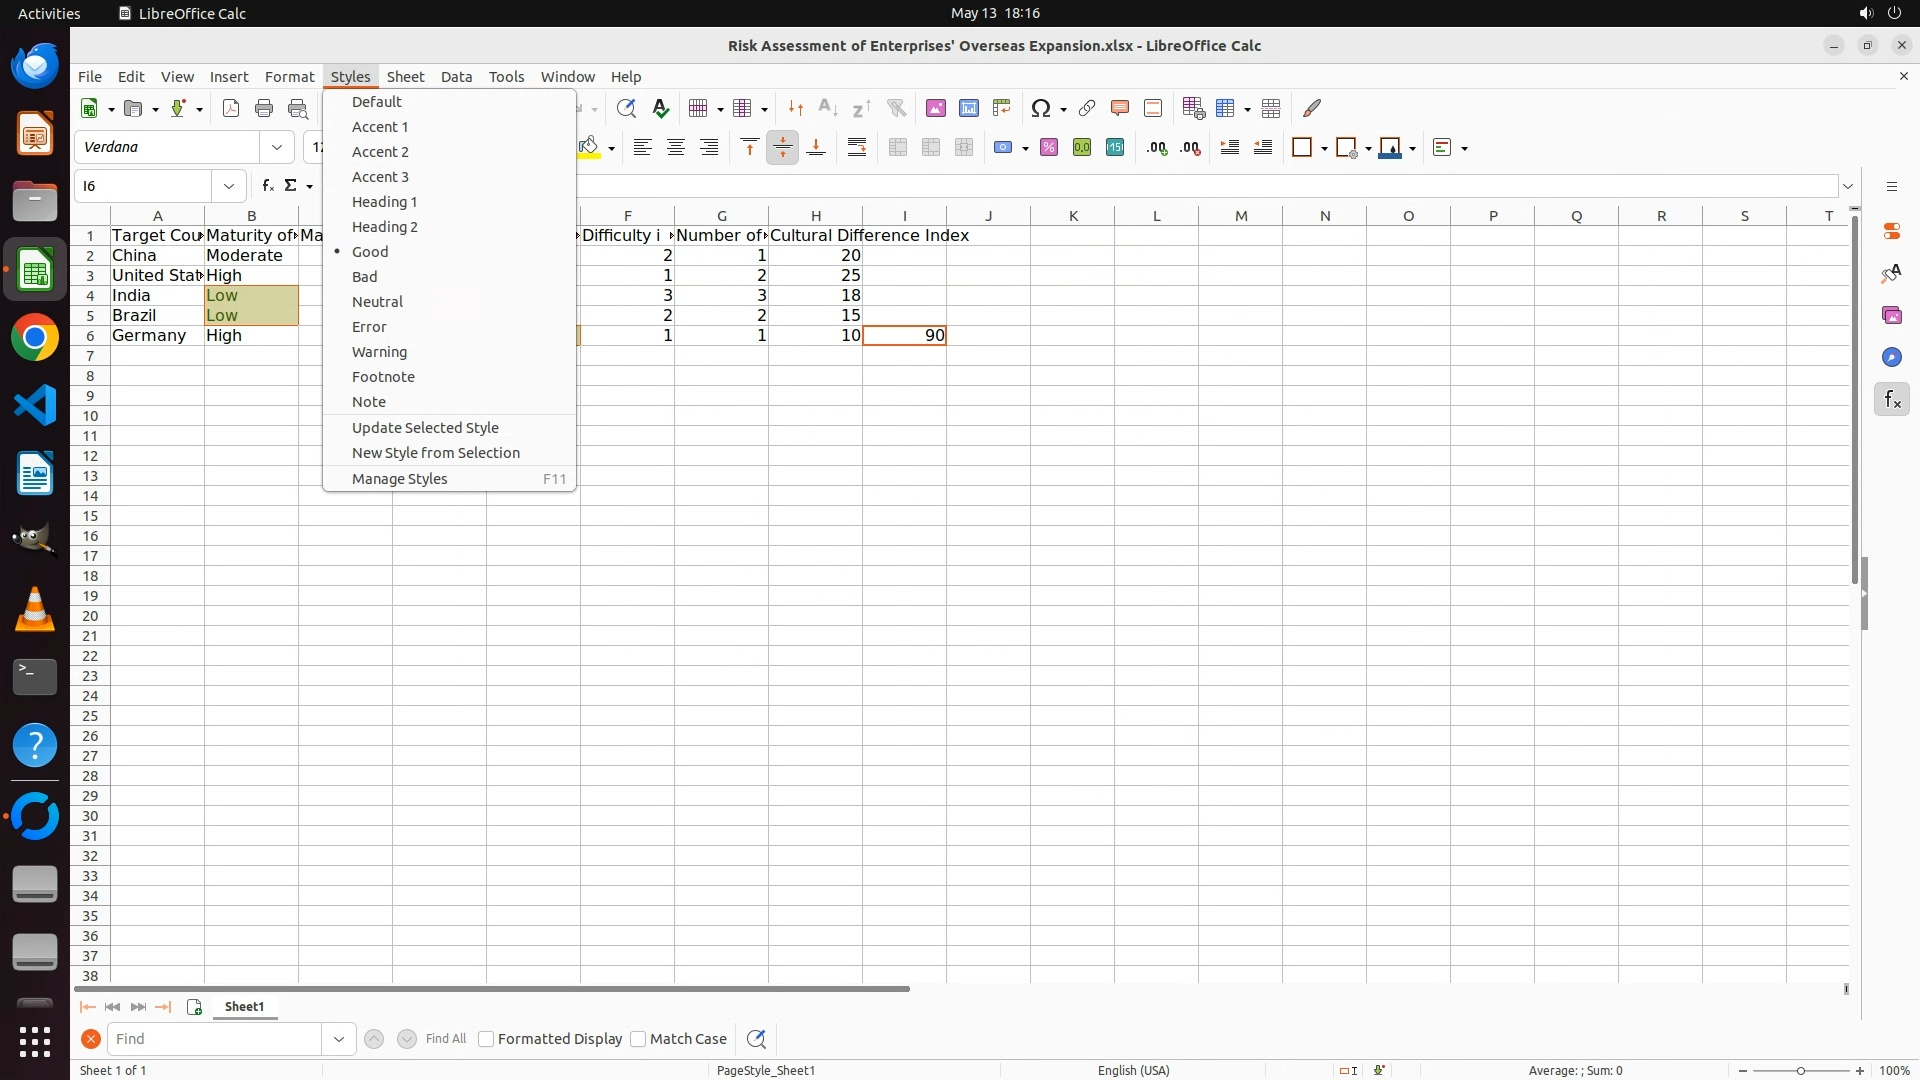This screenshot has height=1080, width=1920.
Task: Insert special character with Omega icon
Action: click(x=1041, y=108)
